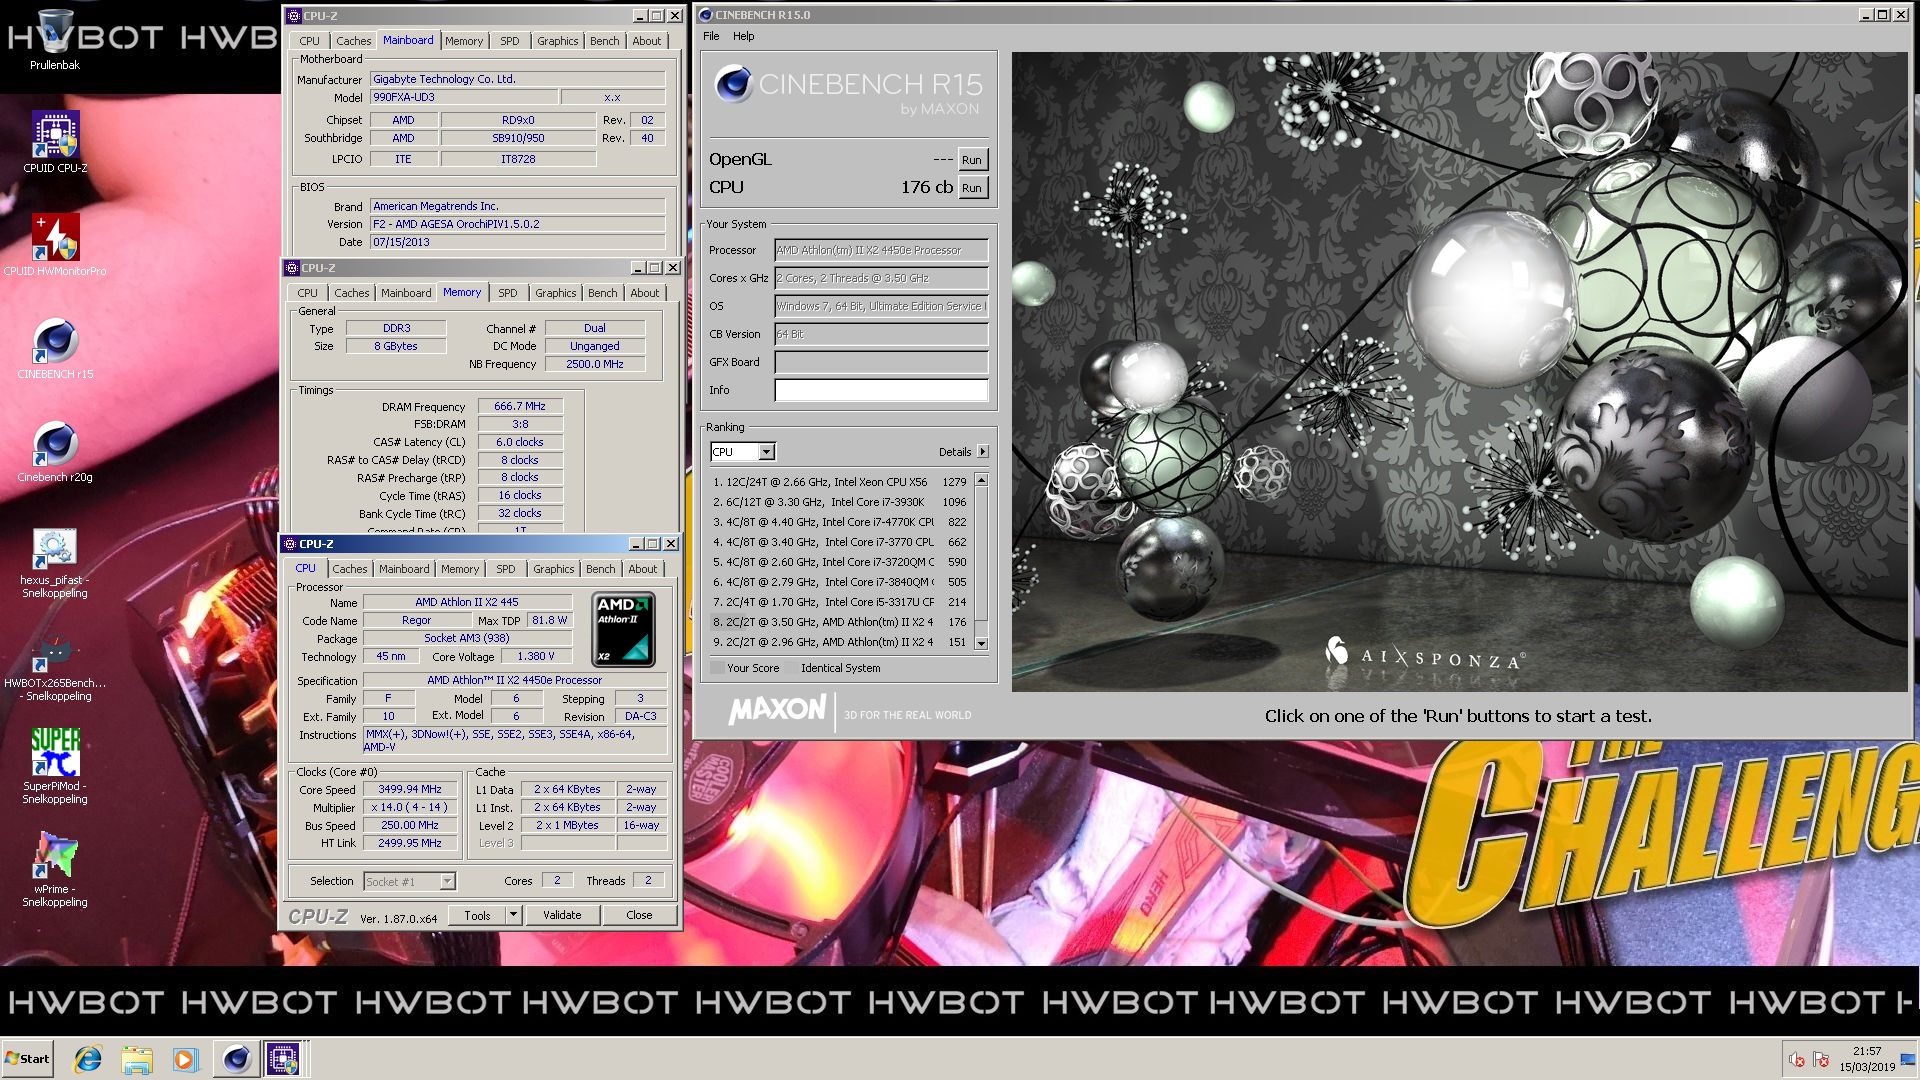Click the Validate button in CPU-Z
The width and height of the screenshot is (1920, 1080).
[562, 915]
